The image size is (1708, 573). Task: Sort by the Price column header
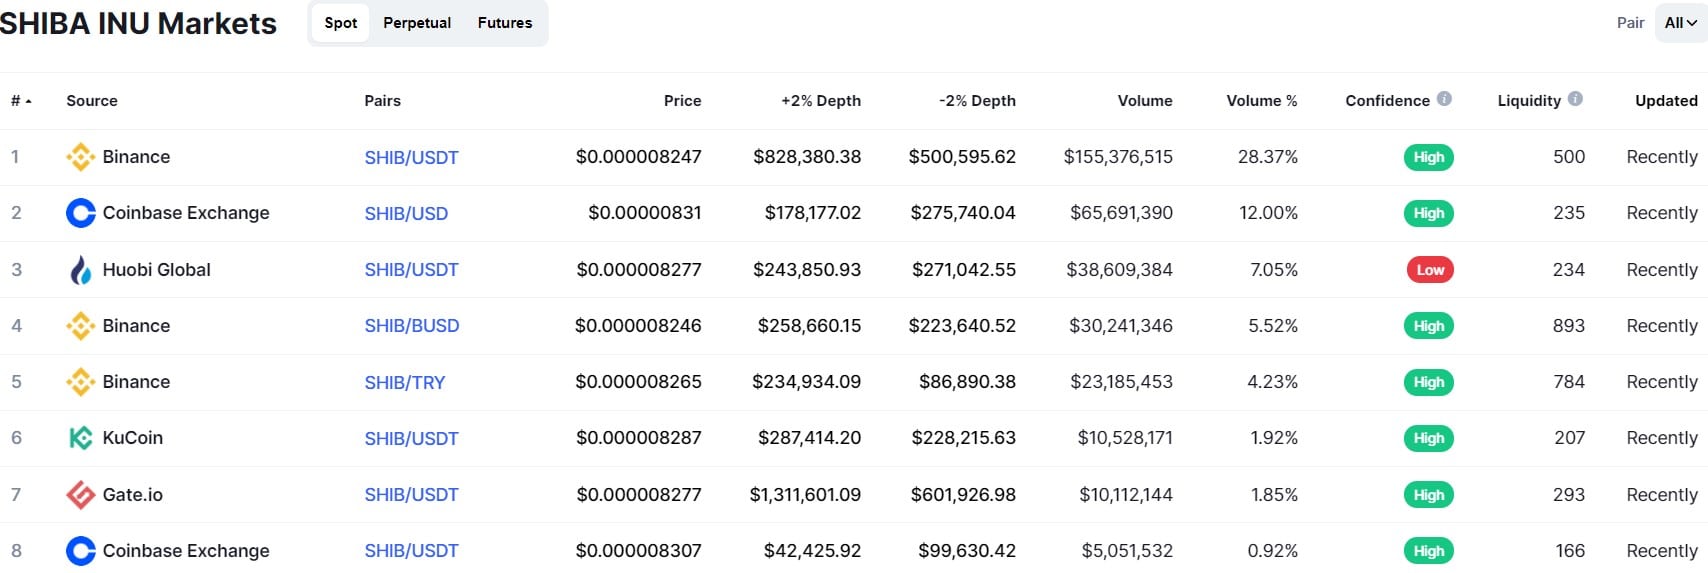pos(683,101)
